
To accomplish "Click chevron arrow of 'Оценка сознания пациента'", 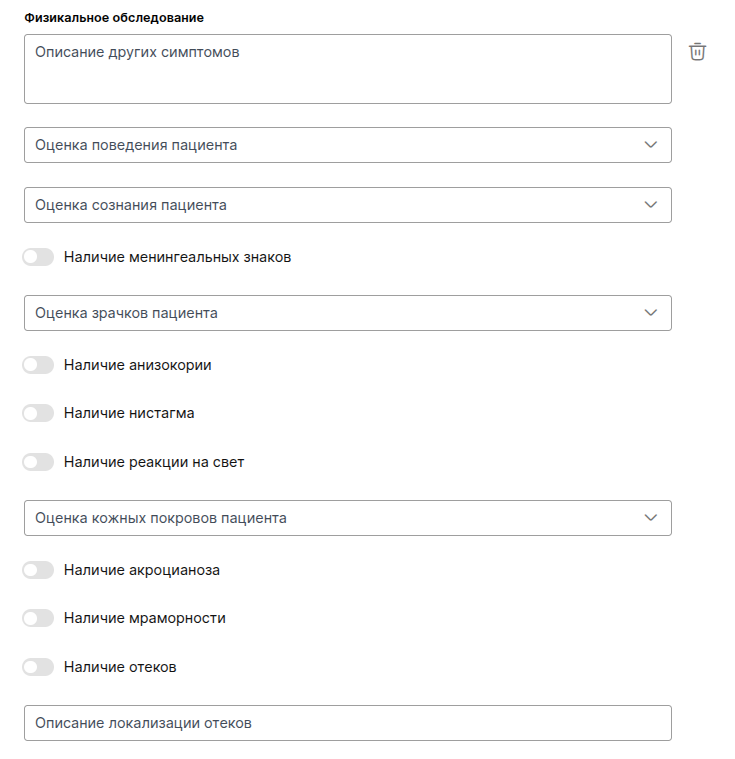I will tap(651, 205).
